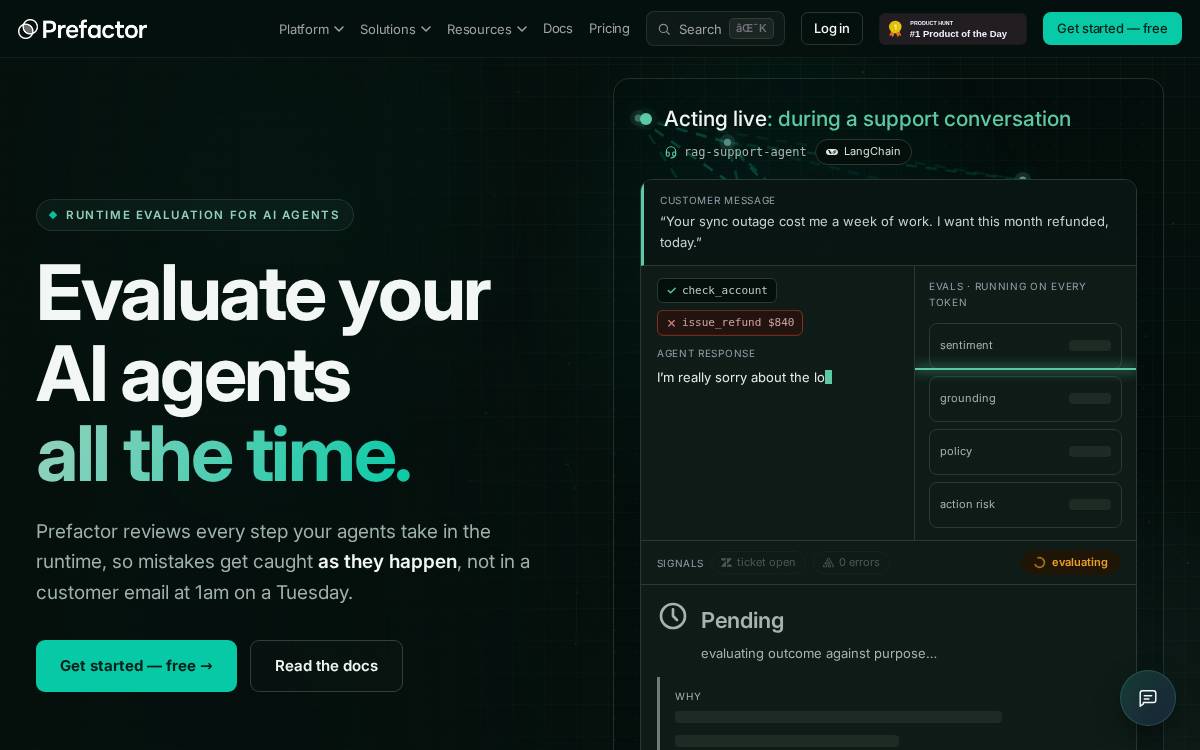Open Read the docs button

(326, 666)
